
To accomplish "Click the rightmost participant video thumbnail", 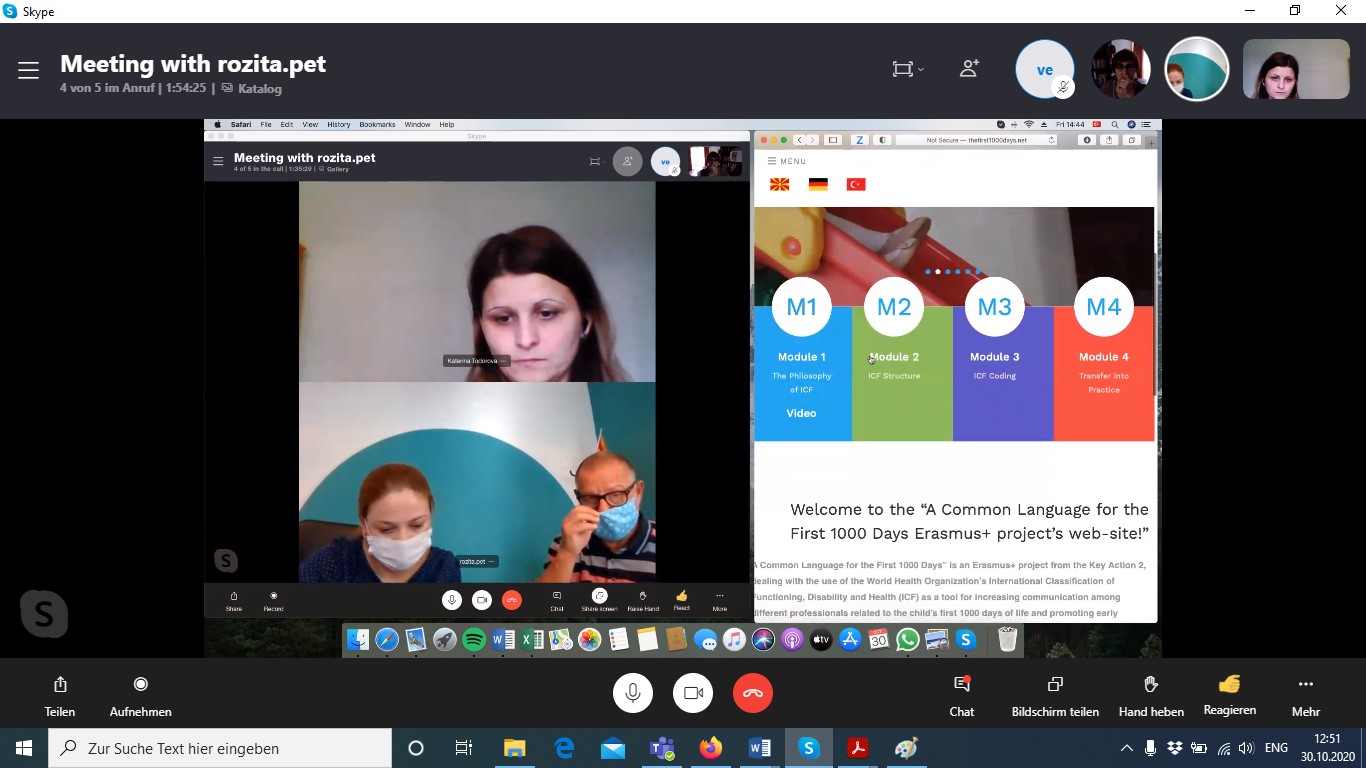I will point(1296,69).
